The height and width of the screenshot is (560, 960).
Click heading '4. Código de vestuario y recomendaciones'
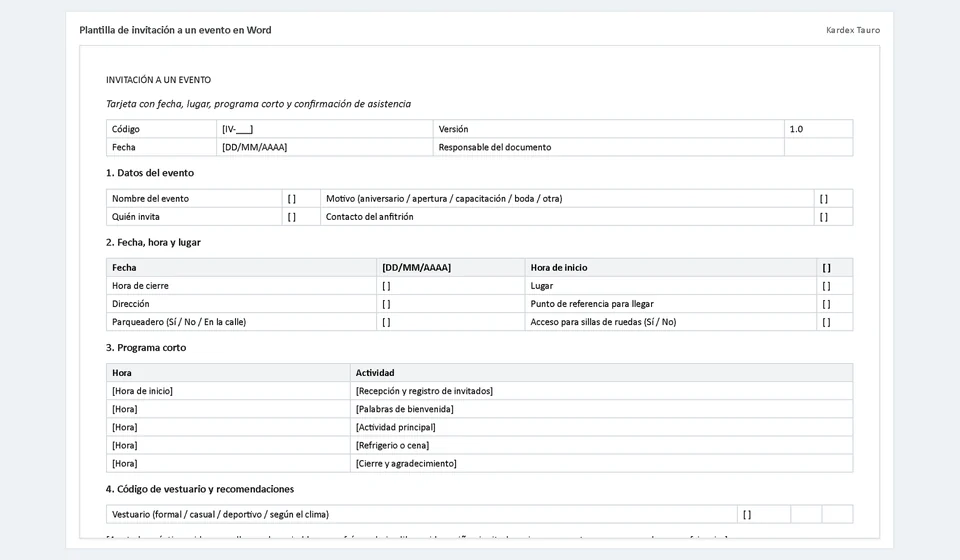click(x=200, y=489)
